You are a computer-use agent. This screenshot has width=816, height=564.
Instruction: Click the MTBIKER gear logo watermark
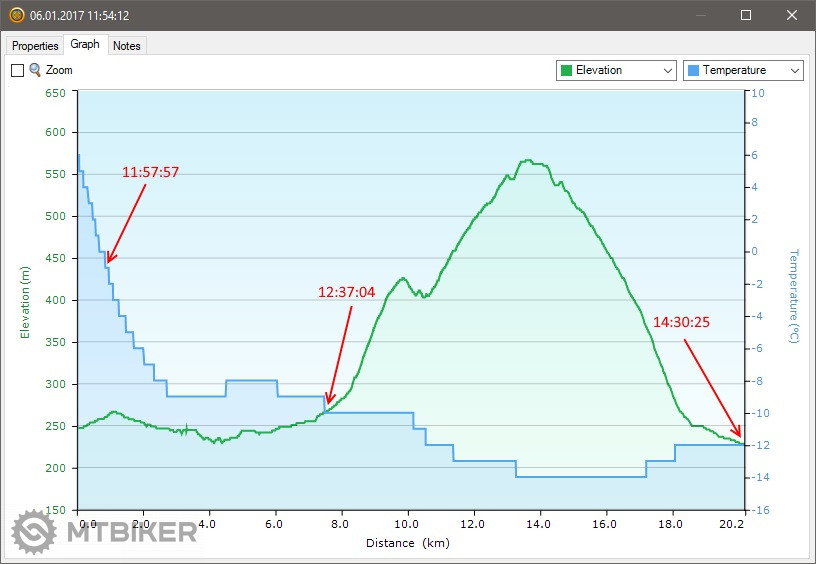[34, 532]
